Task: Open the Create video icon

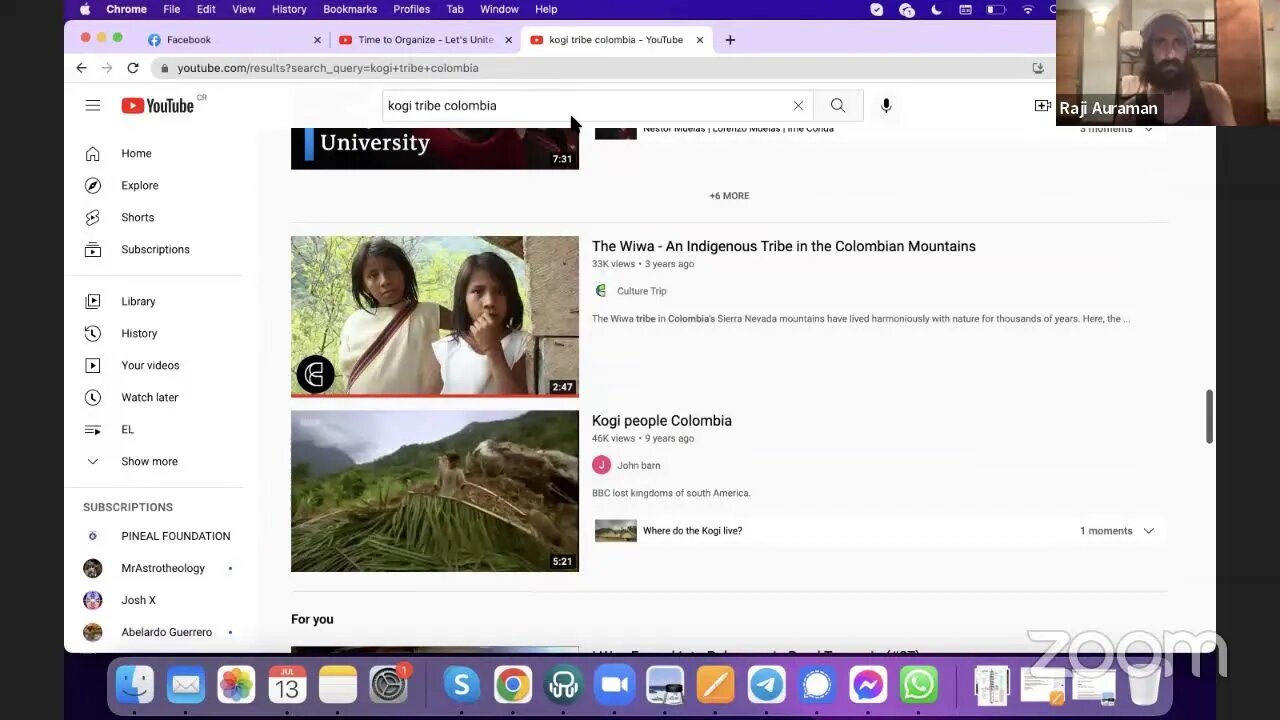Action: pyautogui.click(x=1042, y=105)
